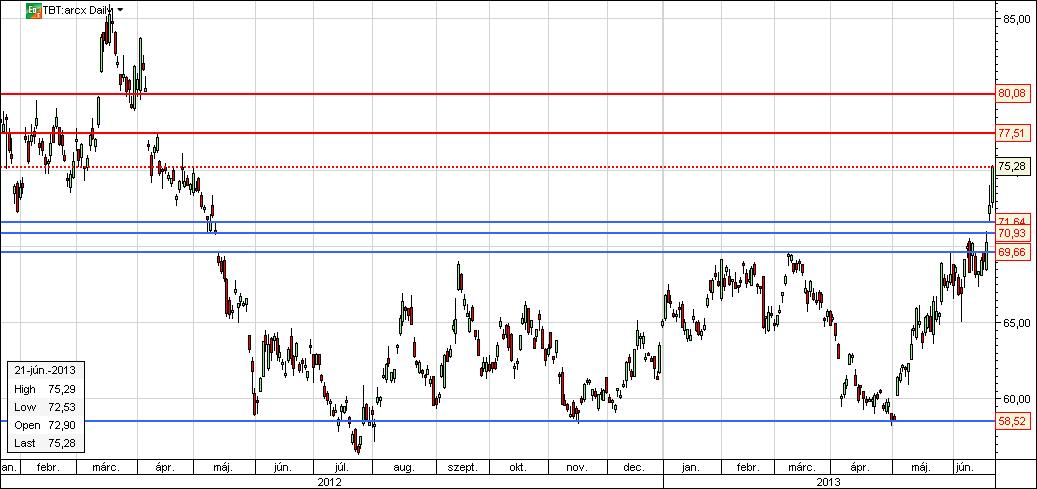Click the okt. month label on time axis
This screenshot has width=1037, height=489.
coord(518,468)
